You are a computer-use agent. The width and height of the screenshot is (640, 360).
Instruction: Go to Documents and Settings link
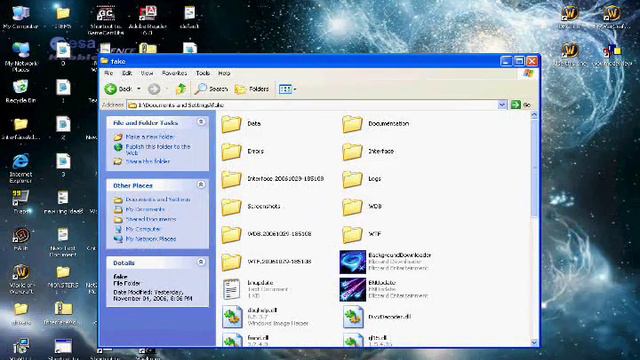click(158, 200)
